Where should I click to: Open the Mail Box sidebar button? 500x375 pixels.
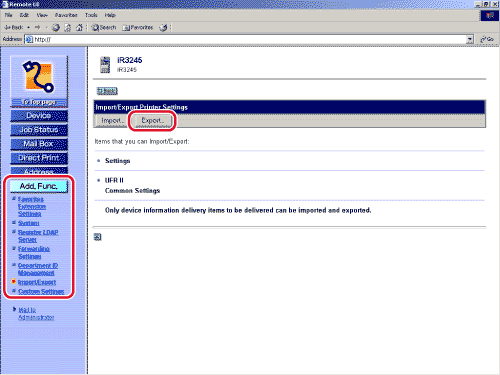[x=39, y=144]
